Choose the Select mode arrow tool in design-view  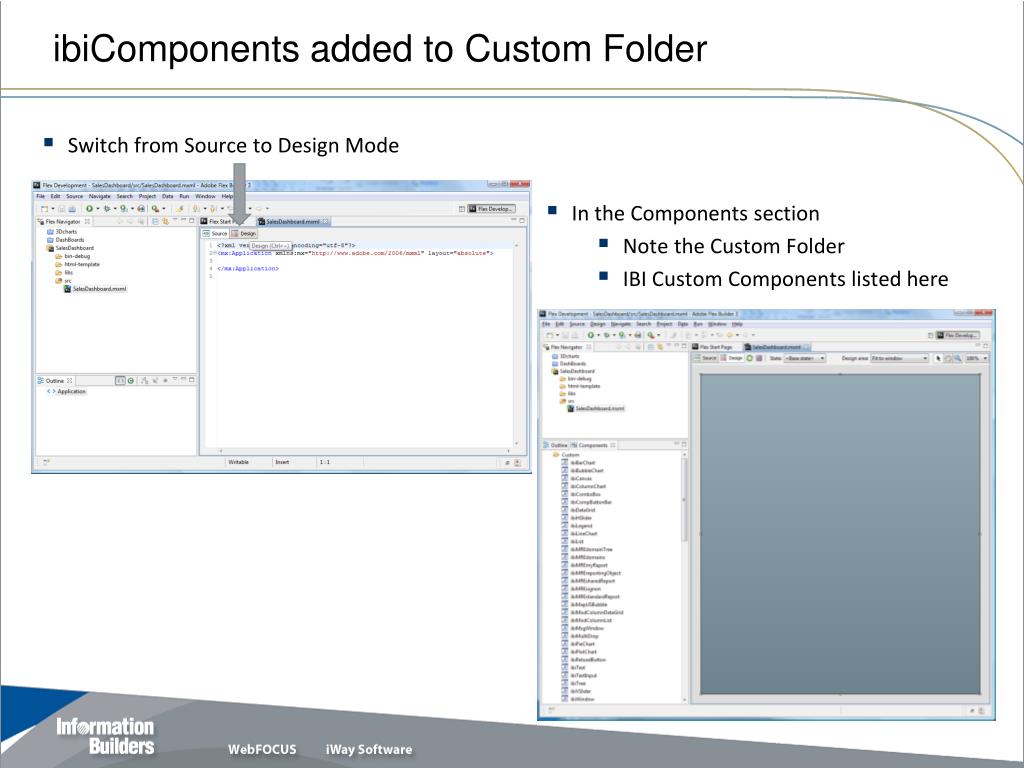tap(938, 359)
